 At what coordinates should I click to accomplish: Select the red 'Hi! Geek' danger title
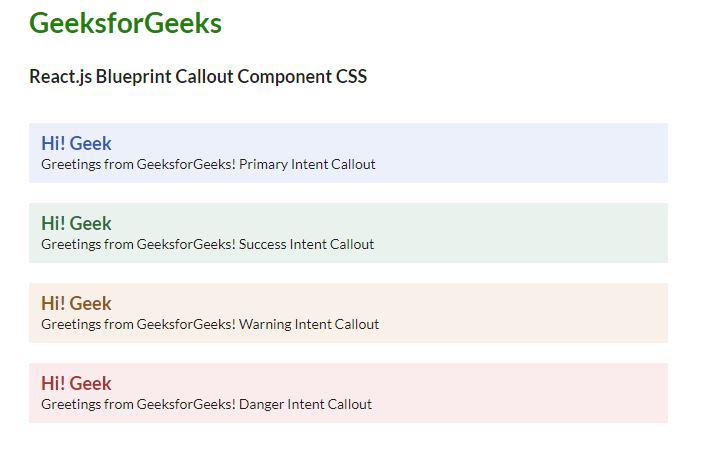76,383
